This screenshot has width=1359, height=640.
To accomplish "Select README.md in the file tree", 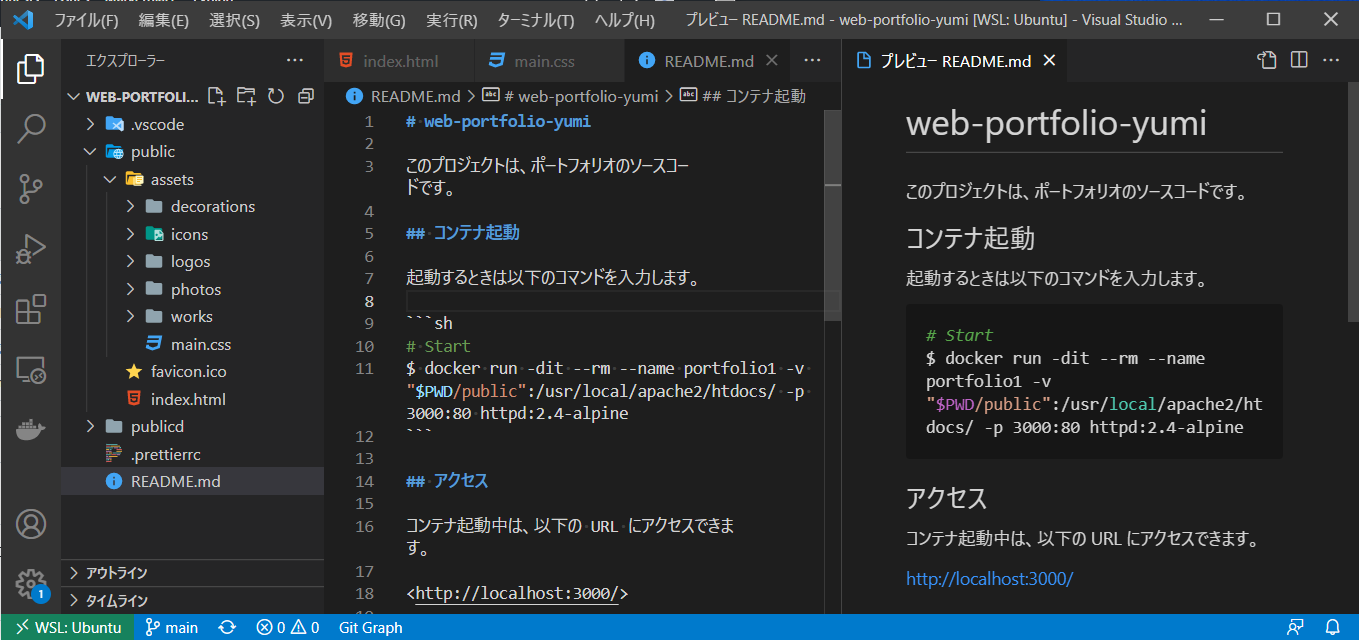I will click(x=192, y=482).
